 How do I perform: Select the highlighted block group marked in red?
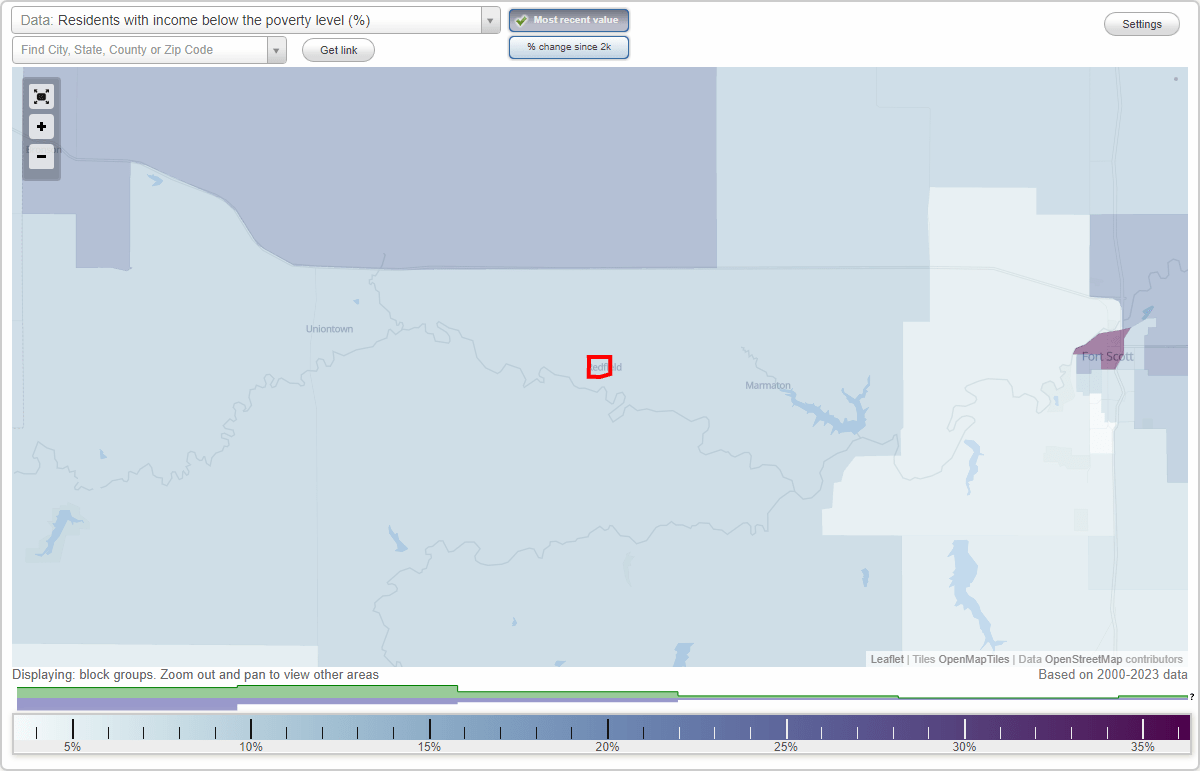(x=599, y=366)
